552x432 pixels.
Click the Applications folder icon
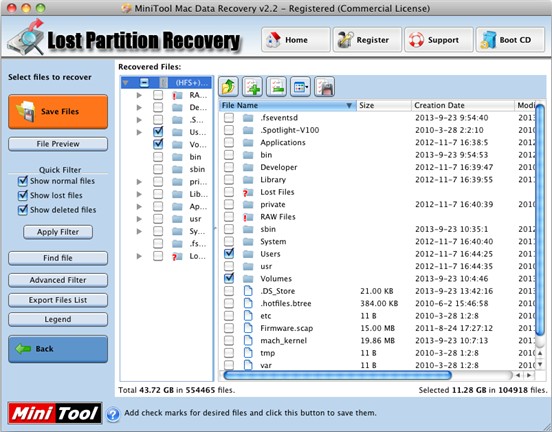[x=248, y=143]
